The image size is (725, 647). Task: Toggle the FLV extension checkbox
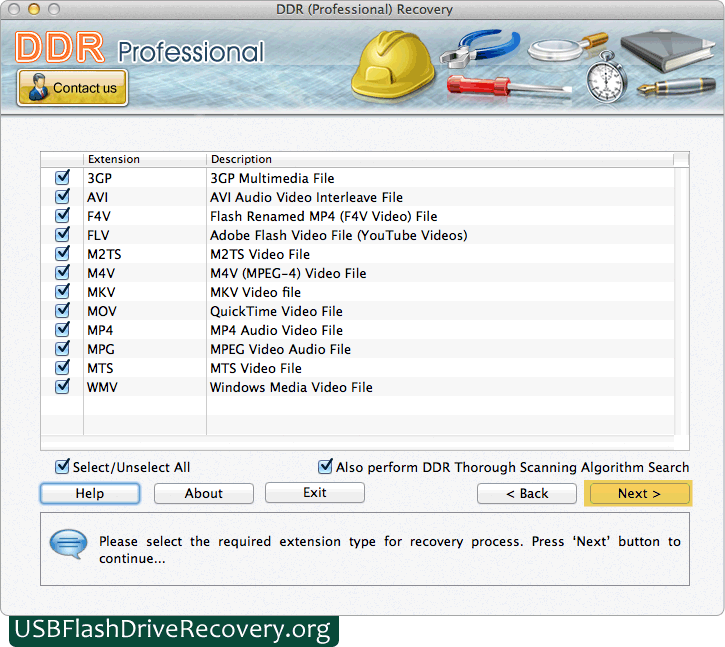pyautogui.click(x=62, y=234)
